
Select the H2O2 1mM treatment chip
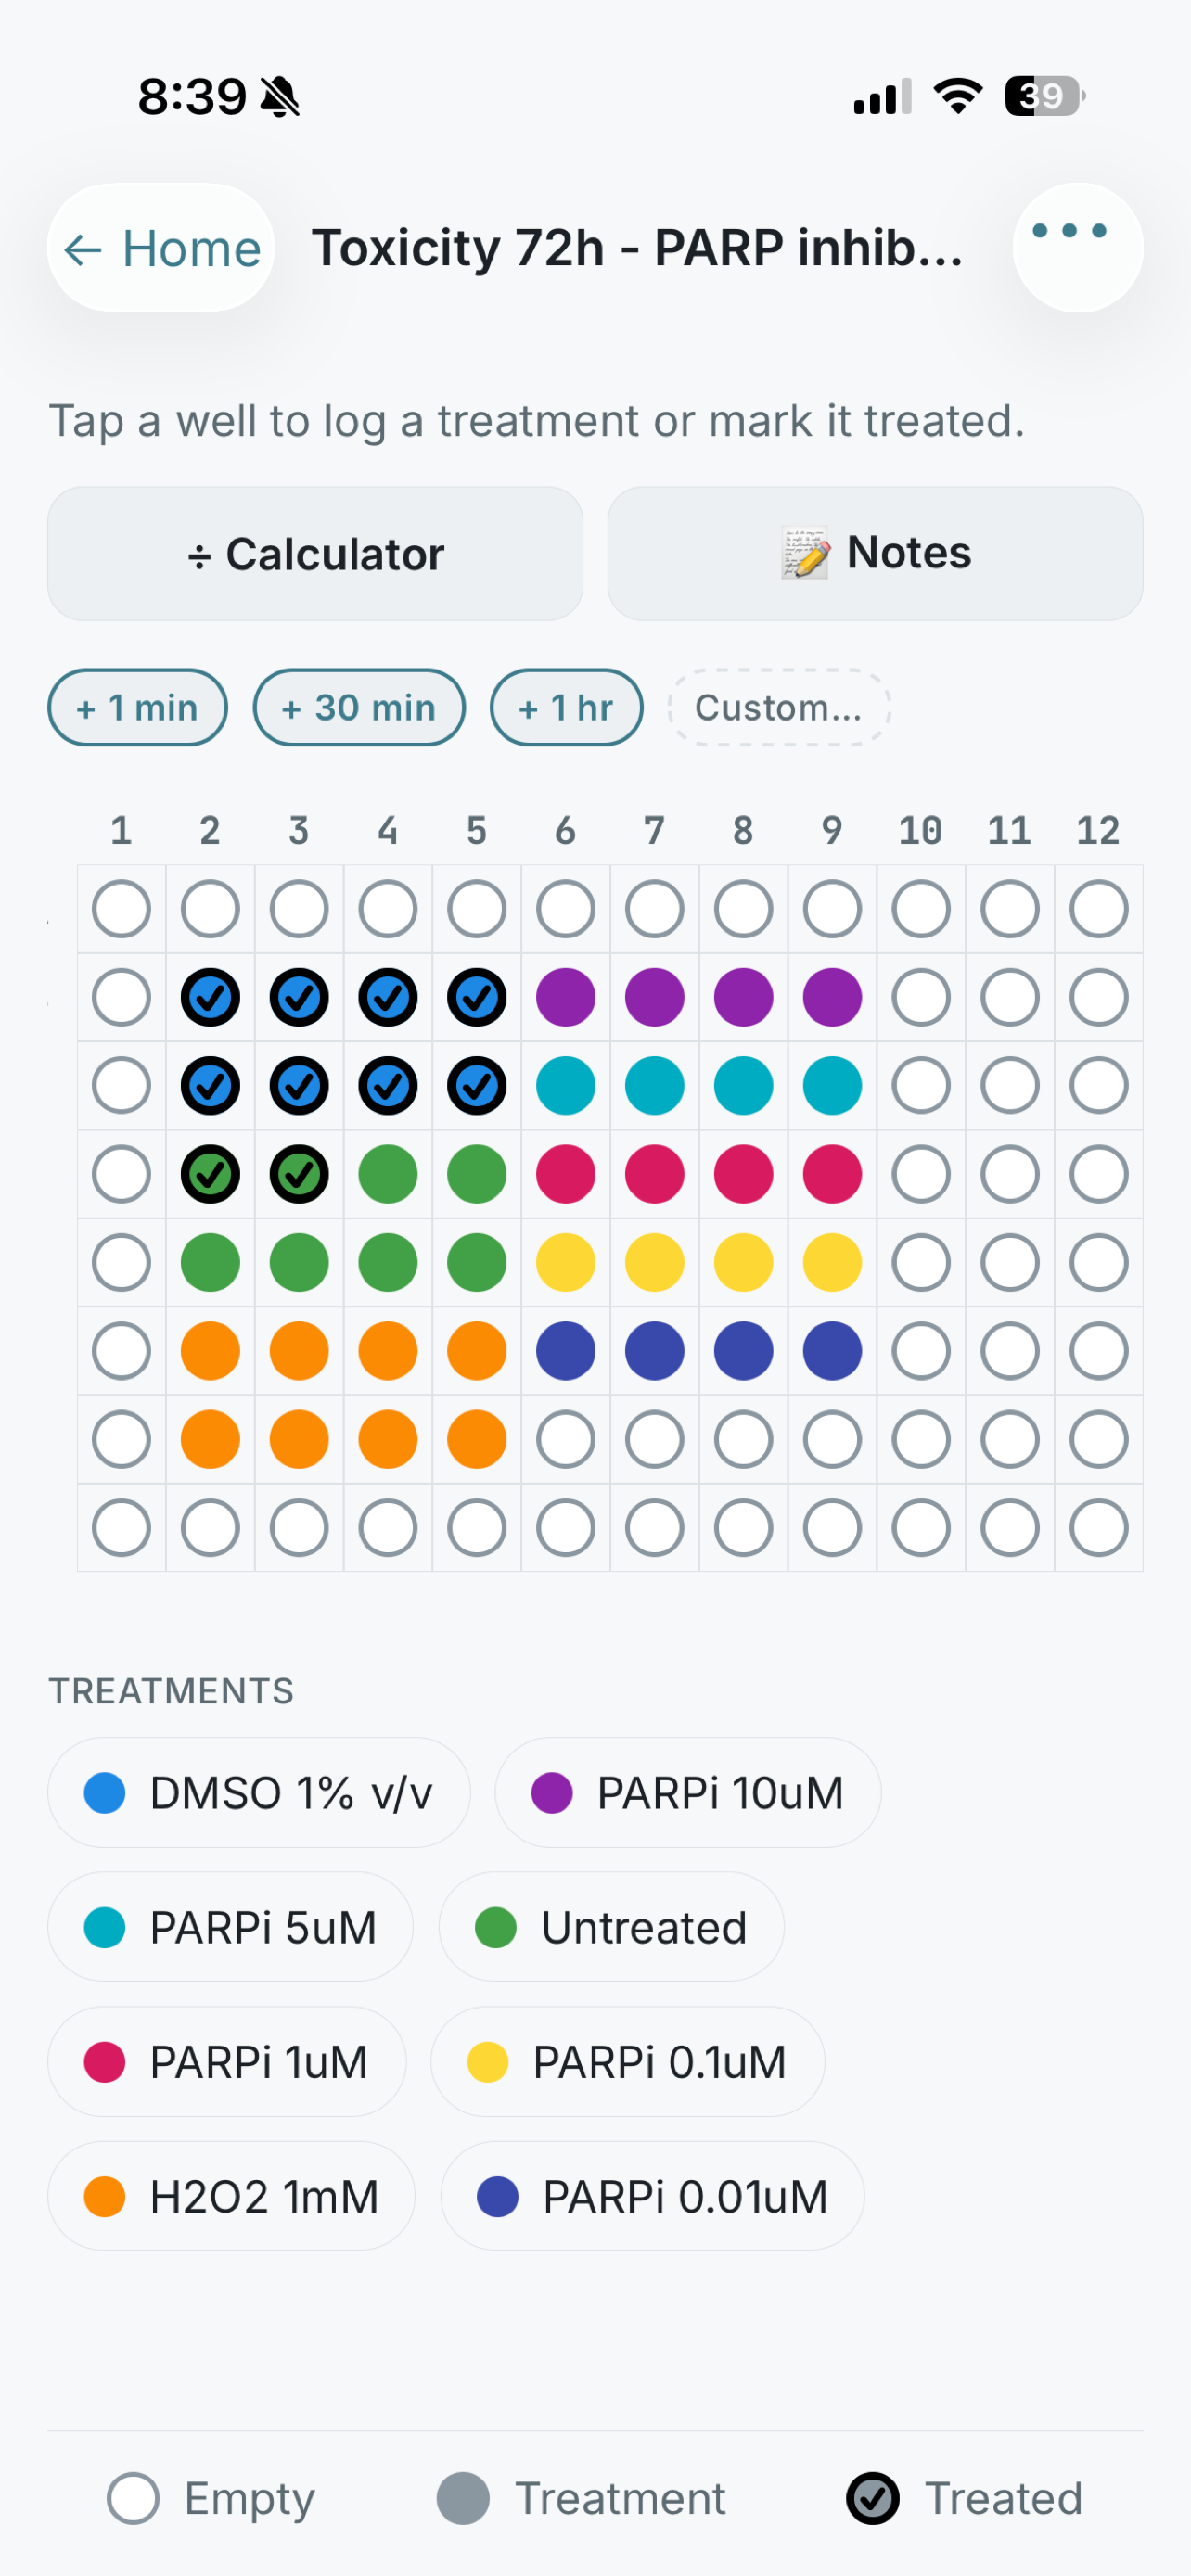pyautogui.click(x=231, y=2196)
